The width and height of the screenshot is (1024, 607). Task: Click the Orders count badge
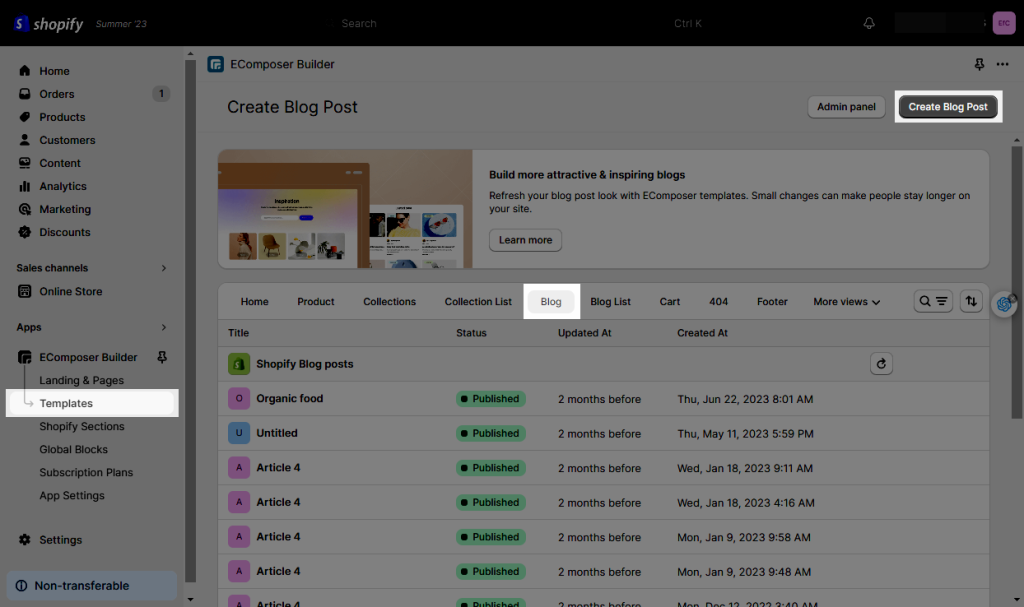click(x=161, y=93)
